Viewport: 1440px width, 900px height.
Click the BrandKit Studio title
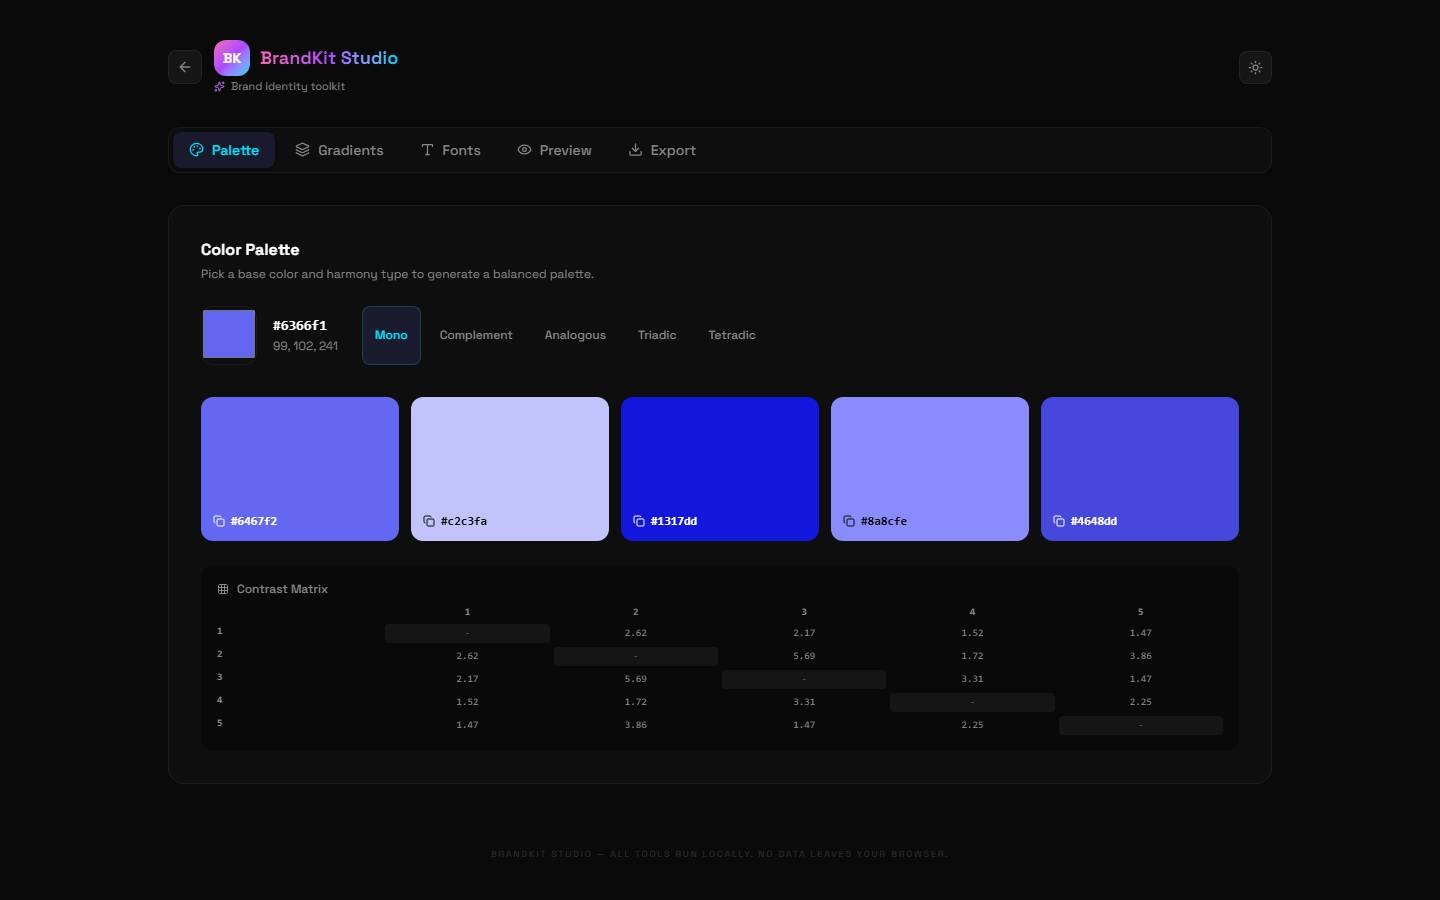point(329,58)
